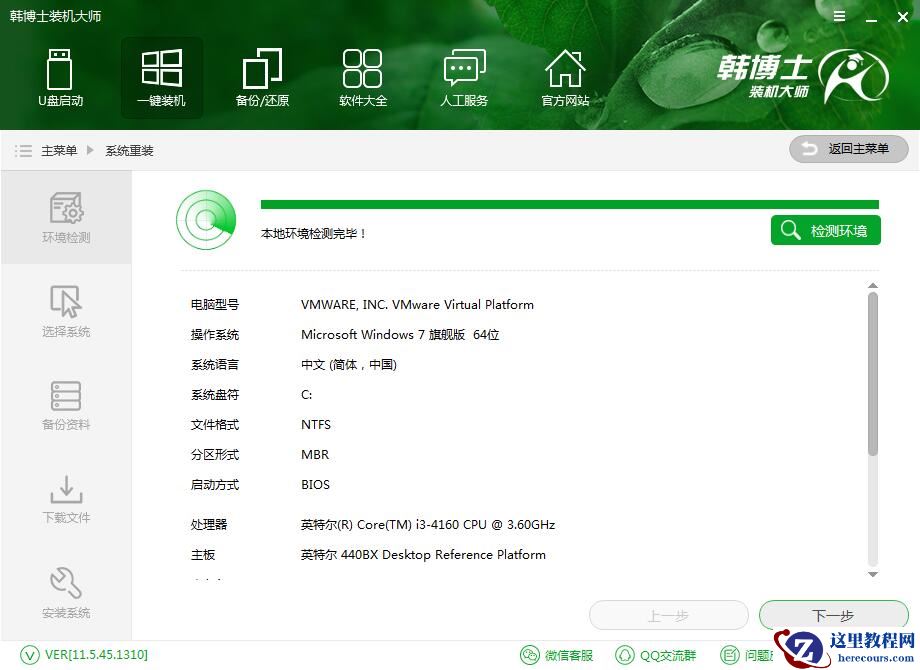Click the 选择系统 sidebar step
The height and width of the screenshot is (670, 920).
pos(65,311)
